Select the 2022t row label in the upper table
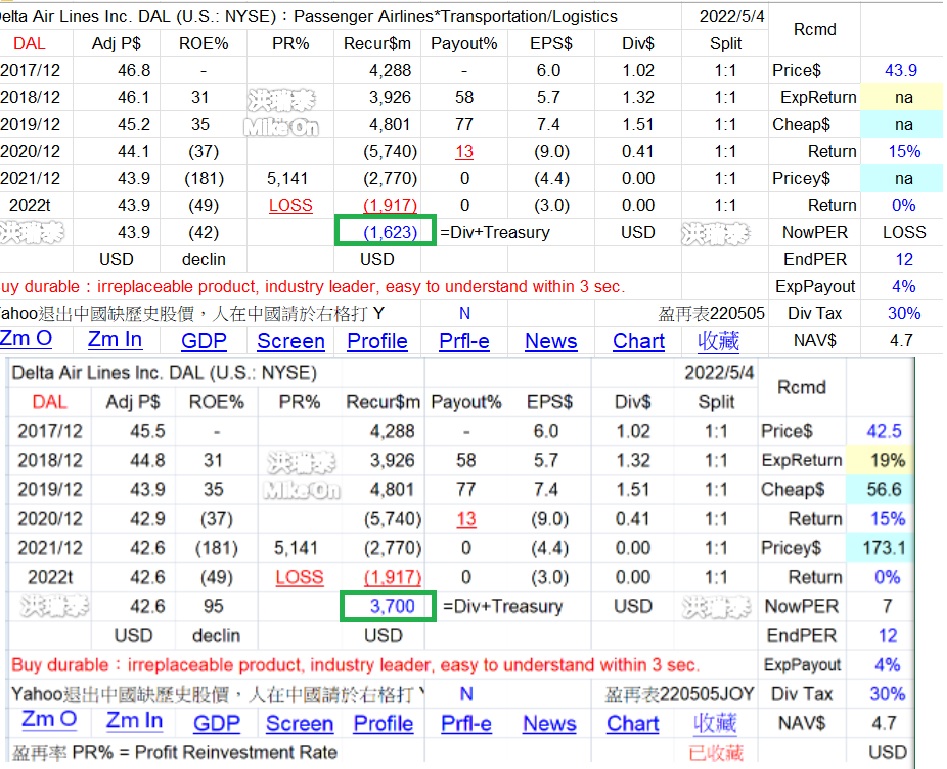947x769 pixels. pos(30,205)
